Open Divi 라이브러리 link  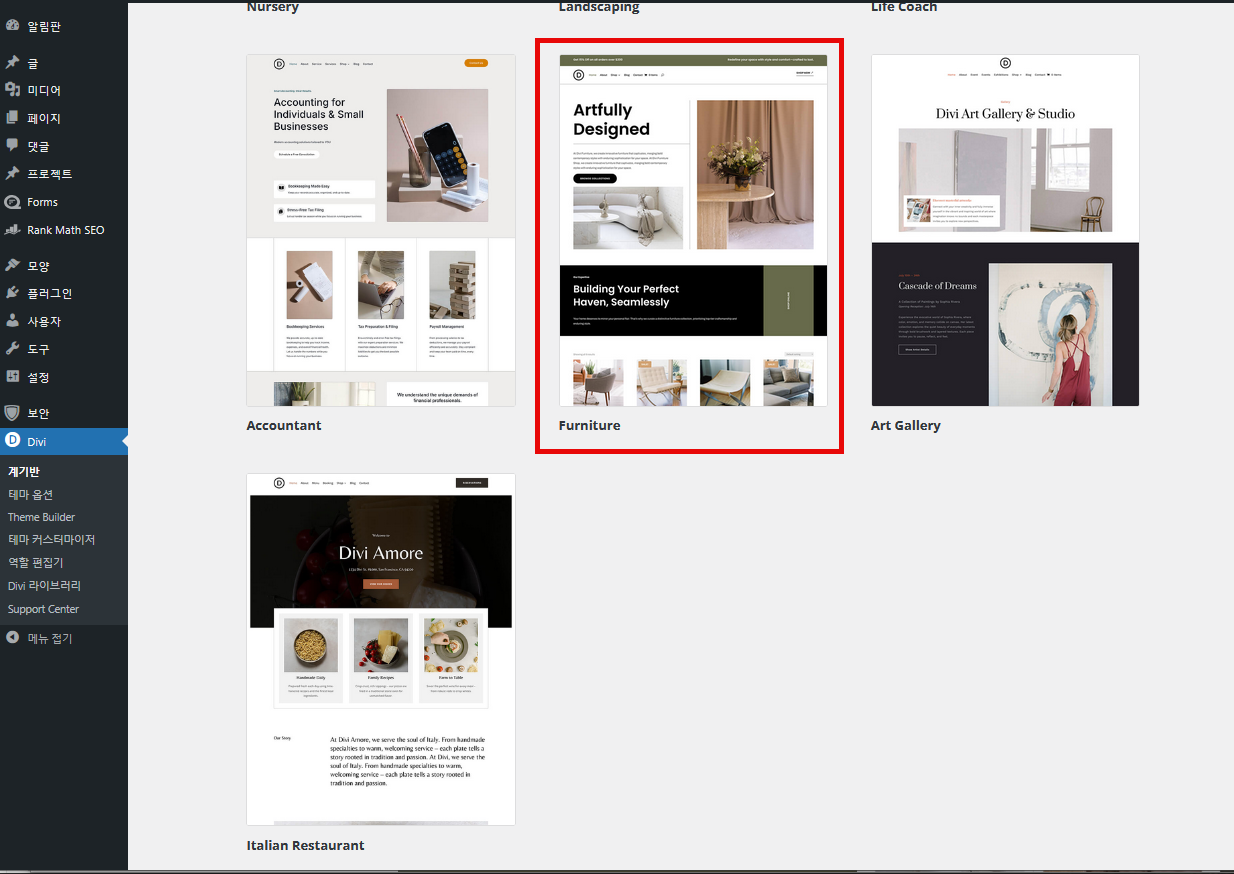[44, 586]
